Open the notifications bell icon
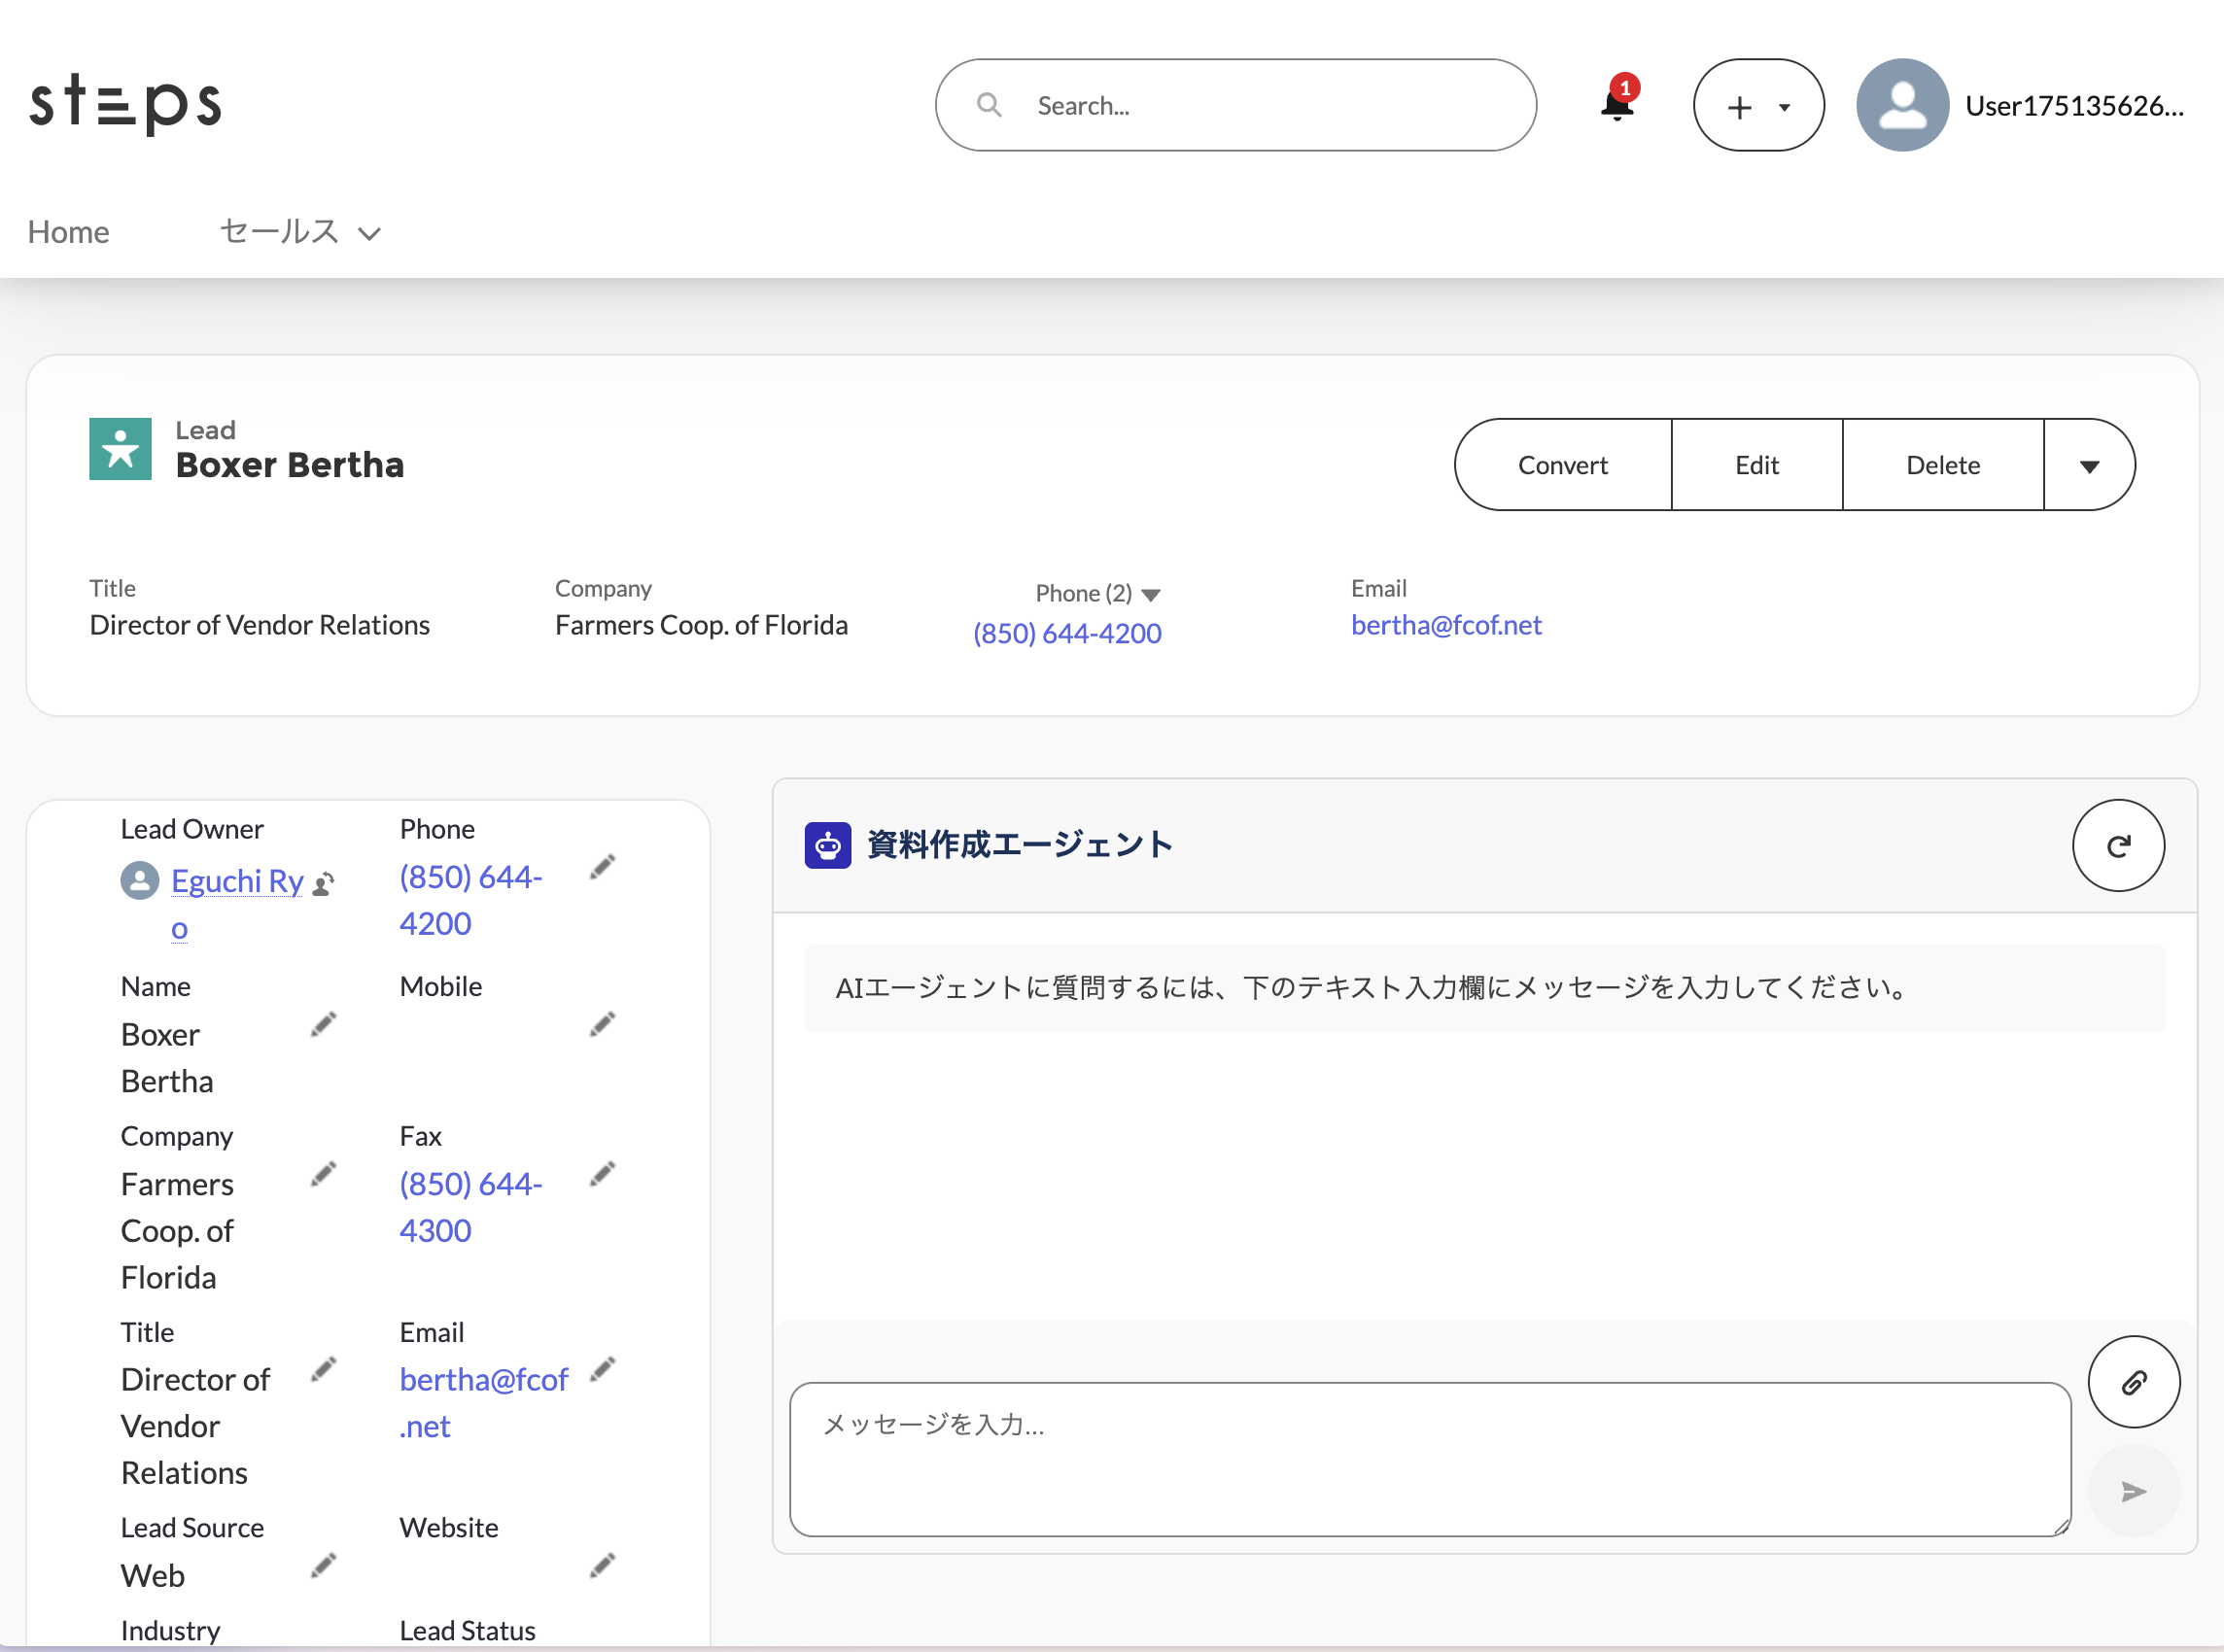The image size is (2224, 1652). (x=1616, y=104)
